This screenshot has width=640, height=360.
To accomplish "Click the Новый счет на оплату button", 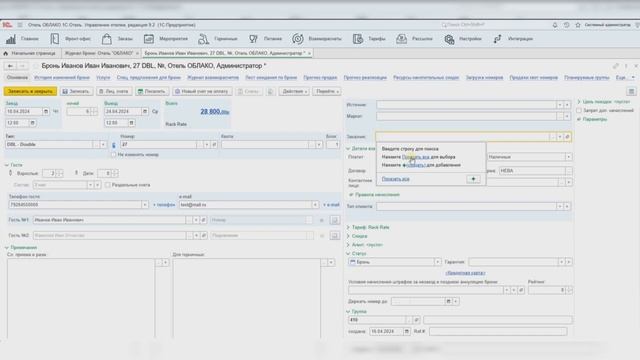I will click(202, 91).
